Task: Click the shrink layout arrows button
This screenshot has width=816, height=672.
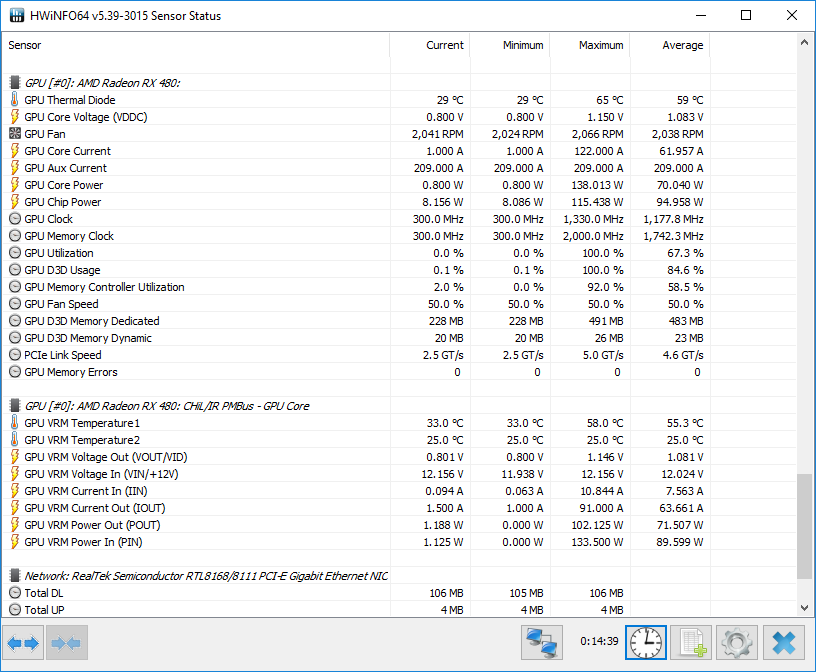Action: coord(67,643)
